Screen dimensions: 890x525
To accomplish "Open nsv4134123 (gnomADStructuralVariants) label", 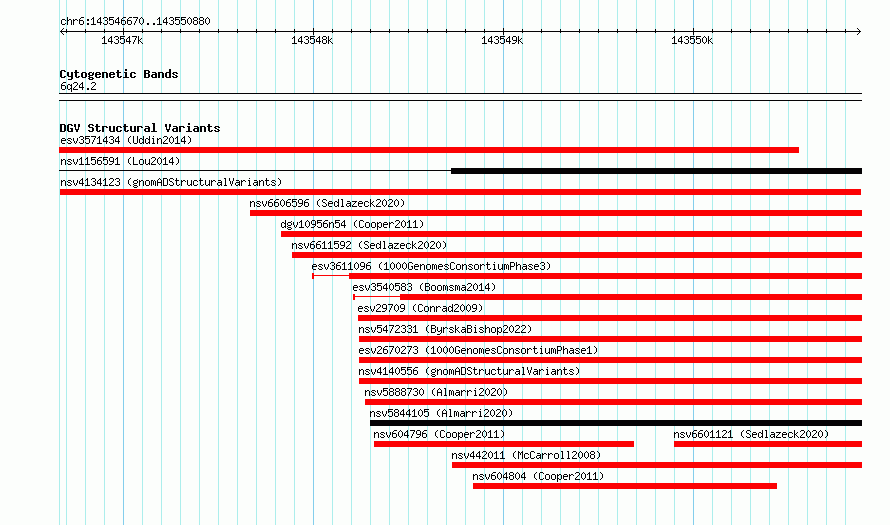I will (x=171, y=182).
